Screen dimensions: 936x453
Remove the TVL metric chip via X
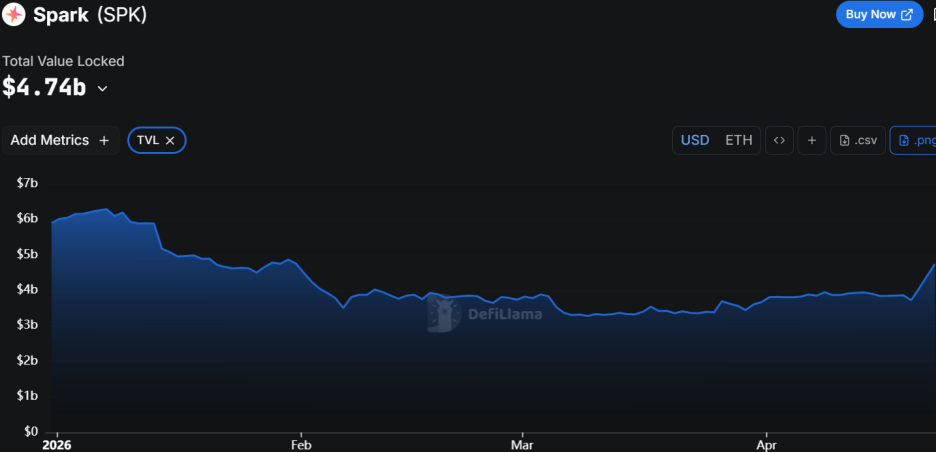[170, 141]
